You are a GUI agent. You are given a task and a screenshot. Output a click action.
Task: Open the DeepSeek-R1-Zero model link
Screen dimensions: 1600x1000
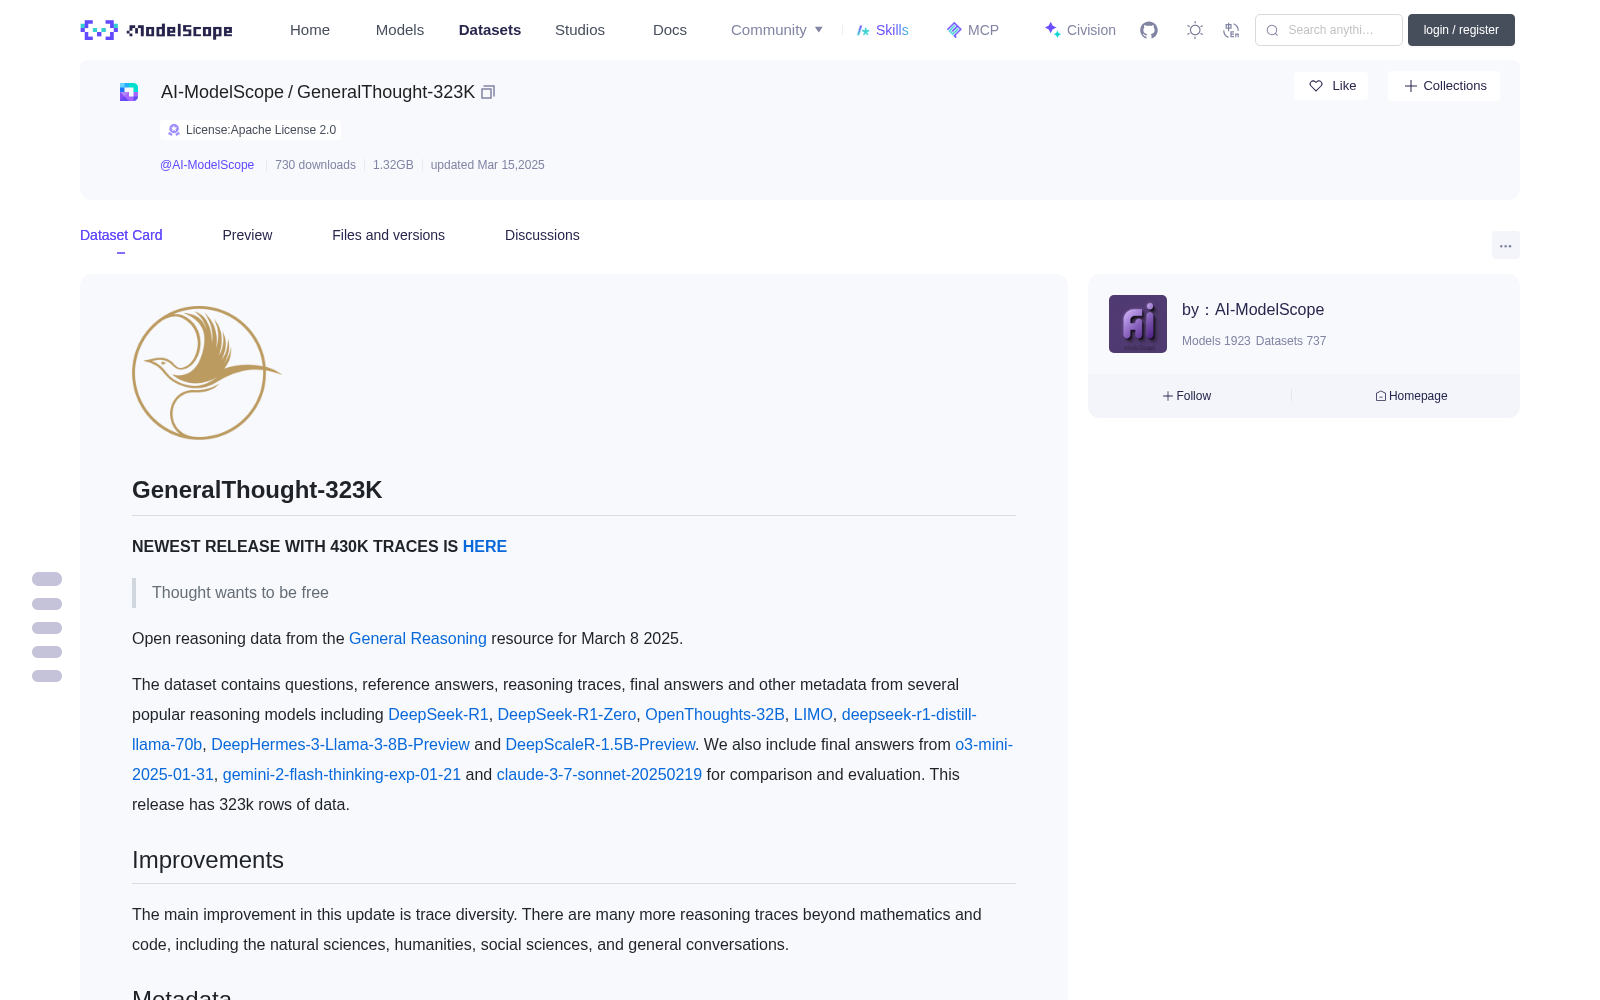coord(567,714)
